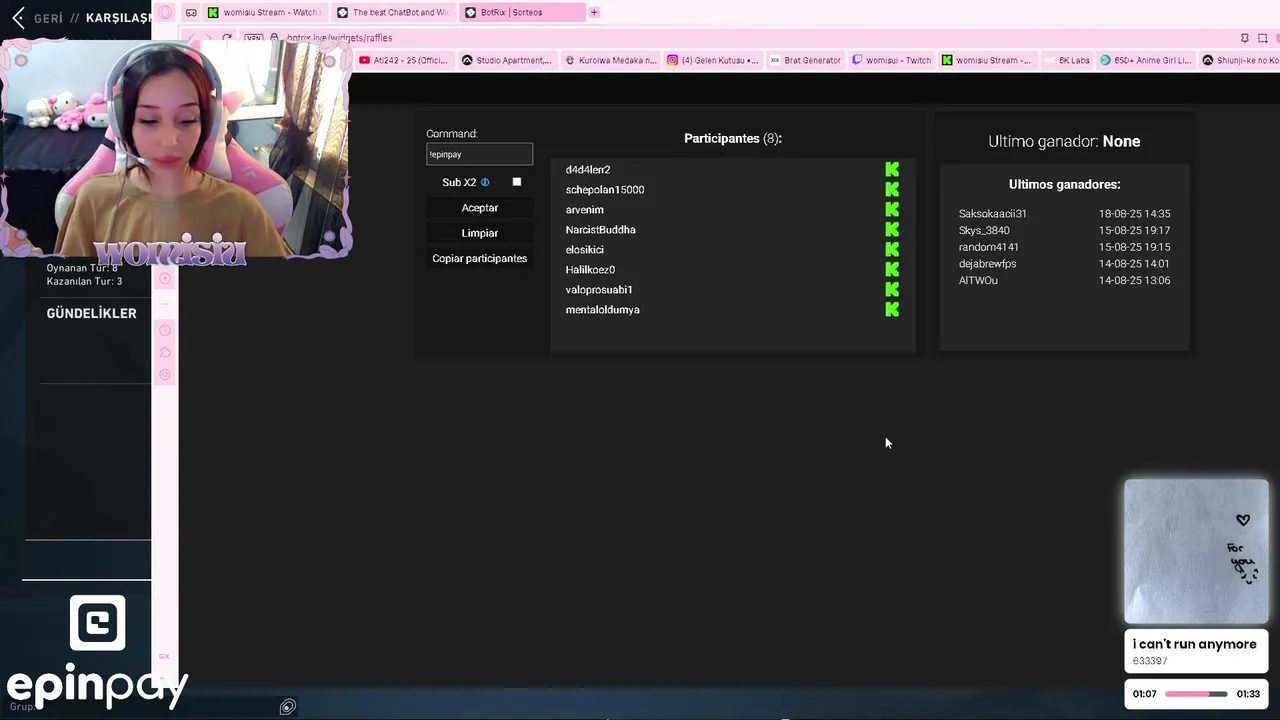Screen dimensions: 1280x720
Task: Click the Sub X2 info icon
Action: (485, 182)
